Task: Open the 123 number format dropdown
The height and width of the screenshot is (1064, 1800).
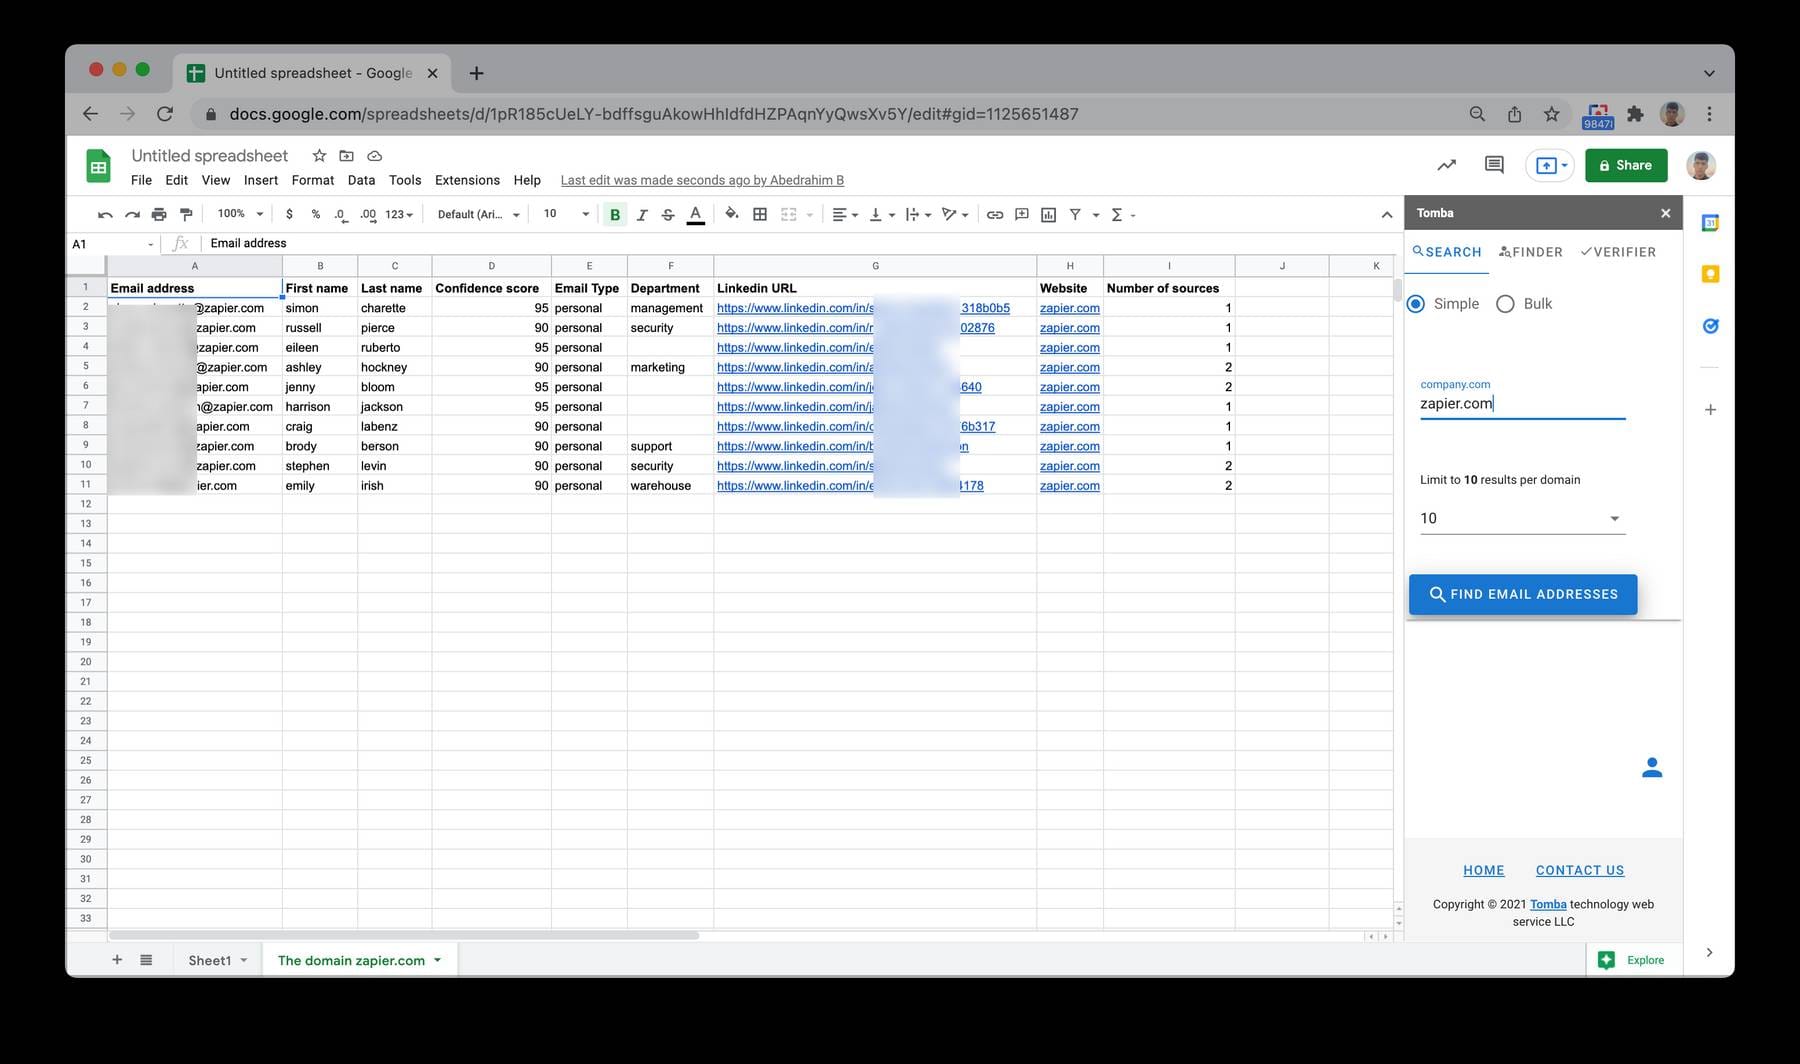Action: (399, 215)
